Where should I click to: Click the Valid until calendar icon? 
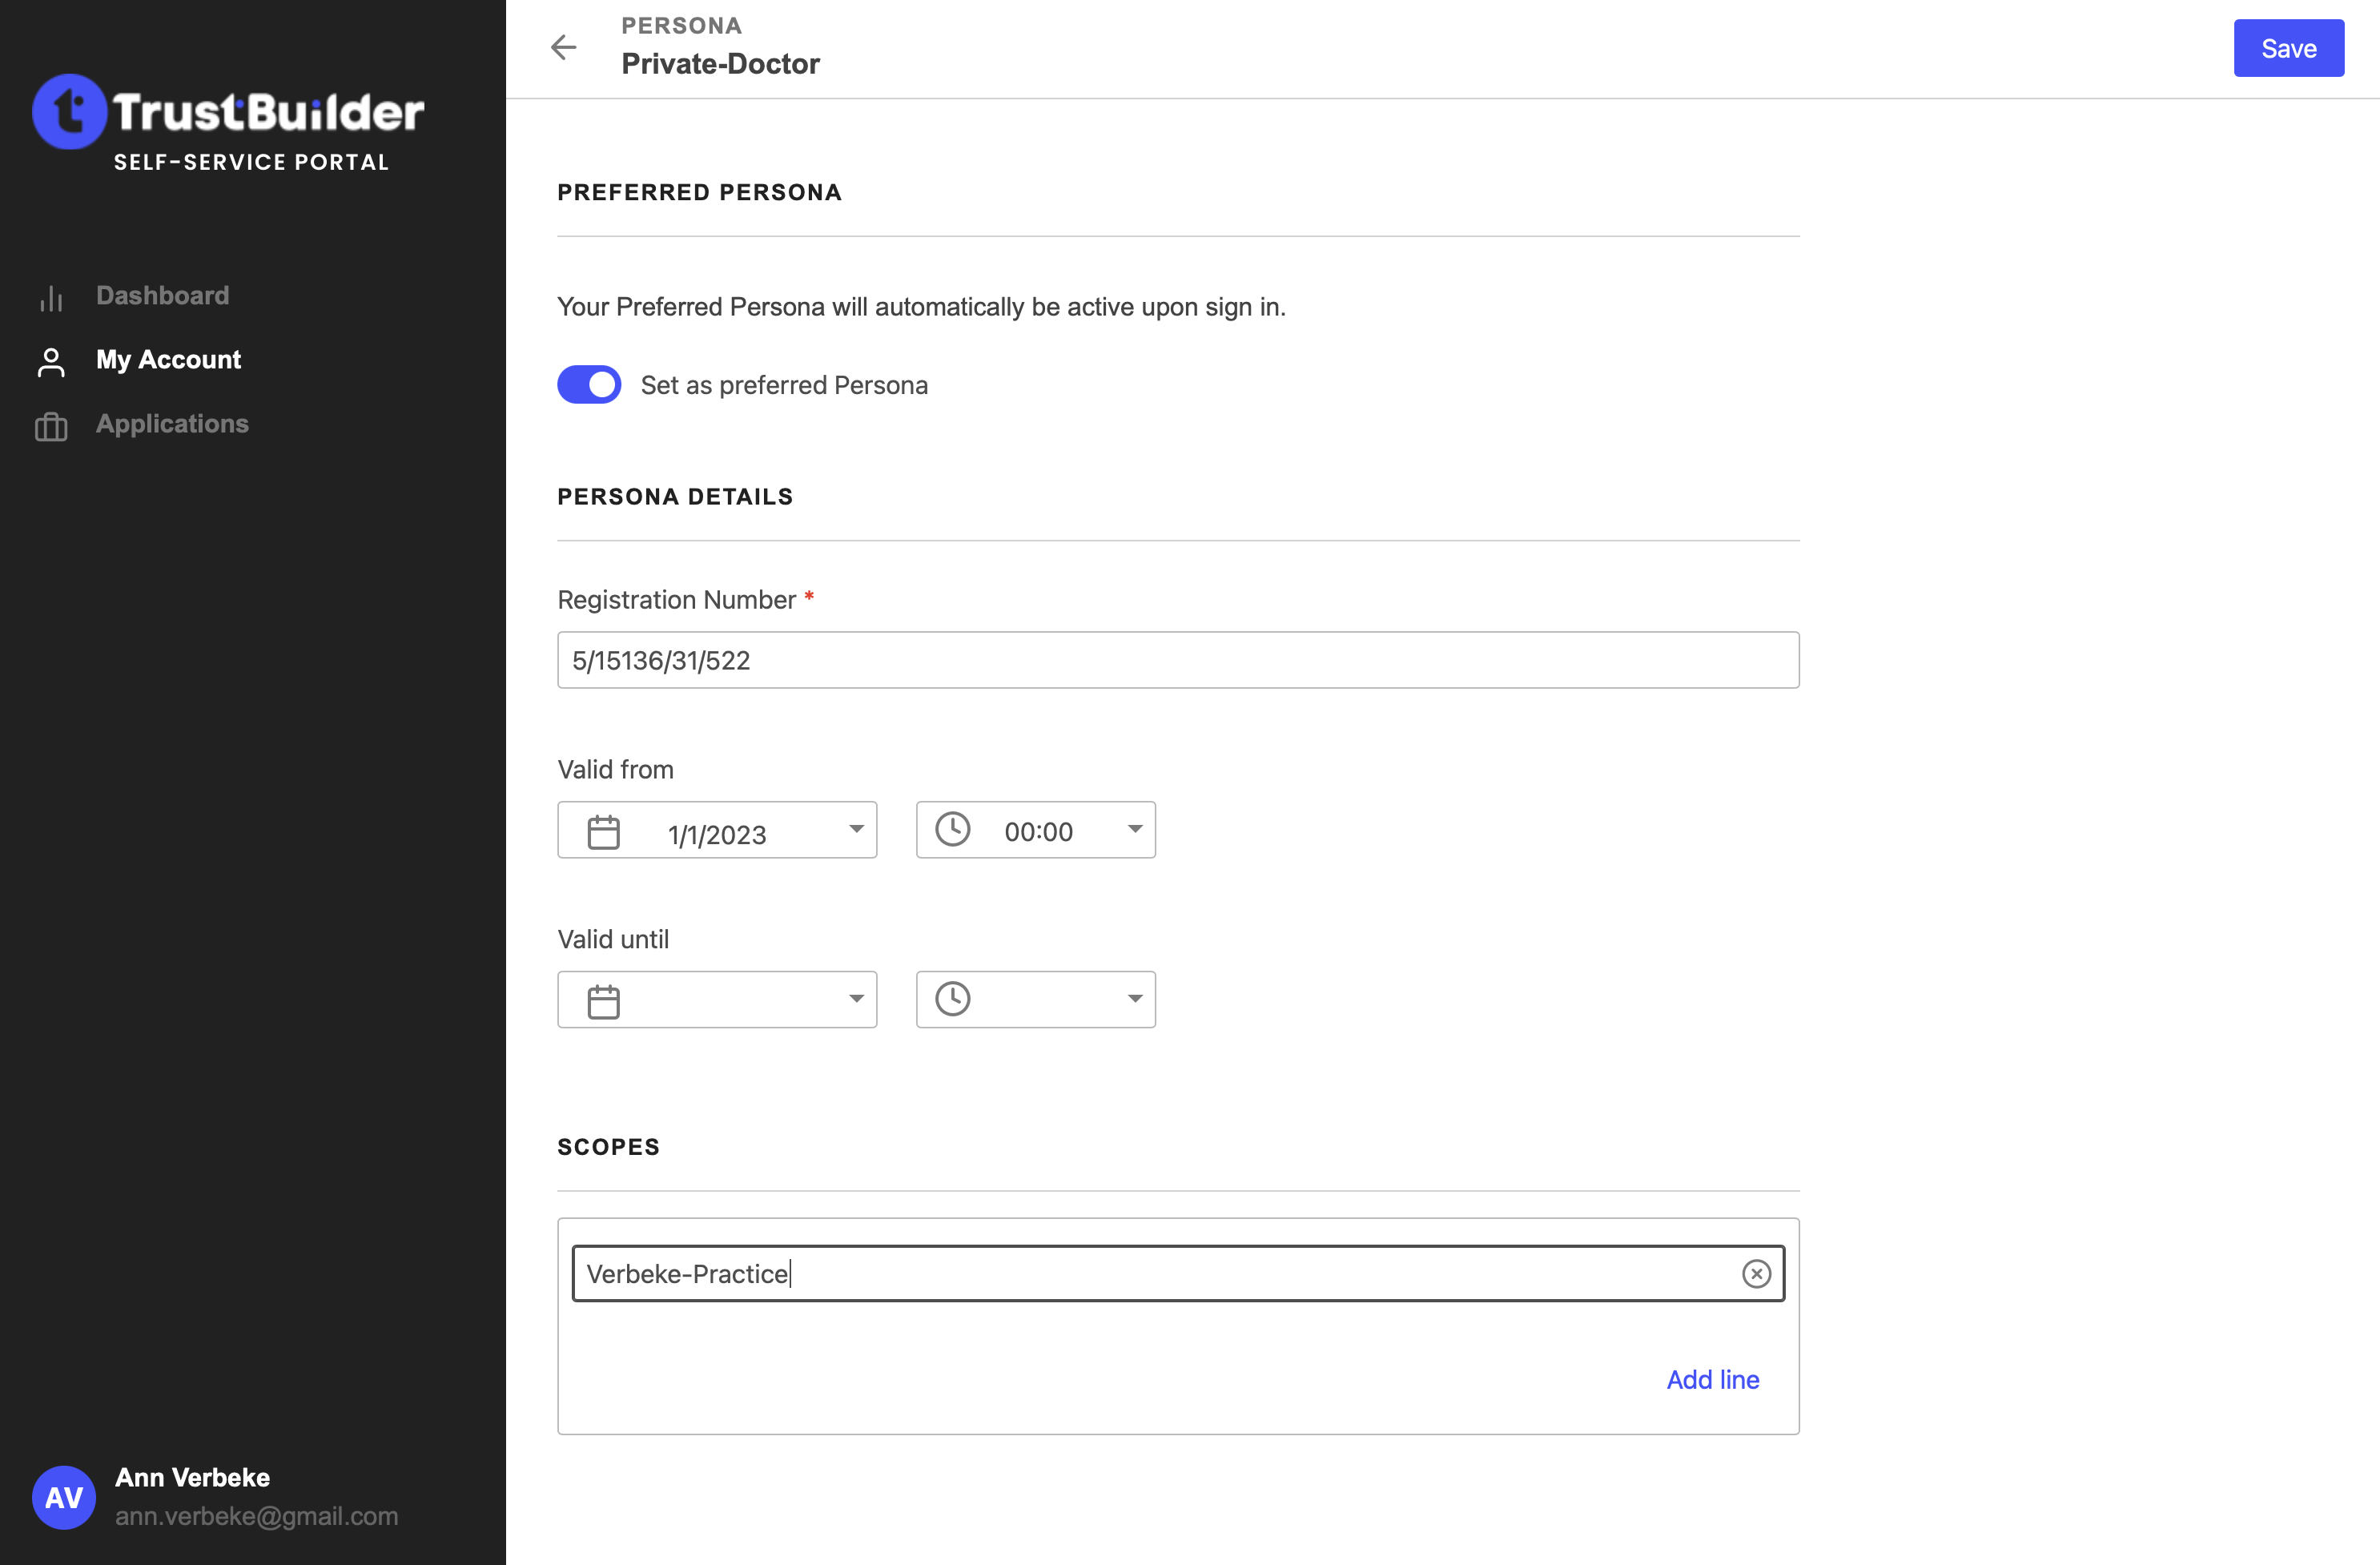point(603,1001)
